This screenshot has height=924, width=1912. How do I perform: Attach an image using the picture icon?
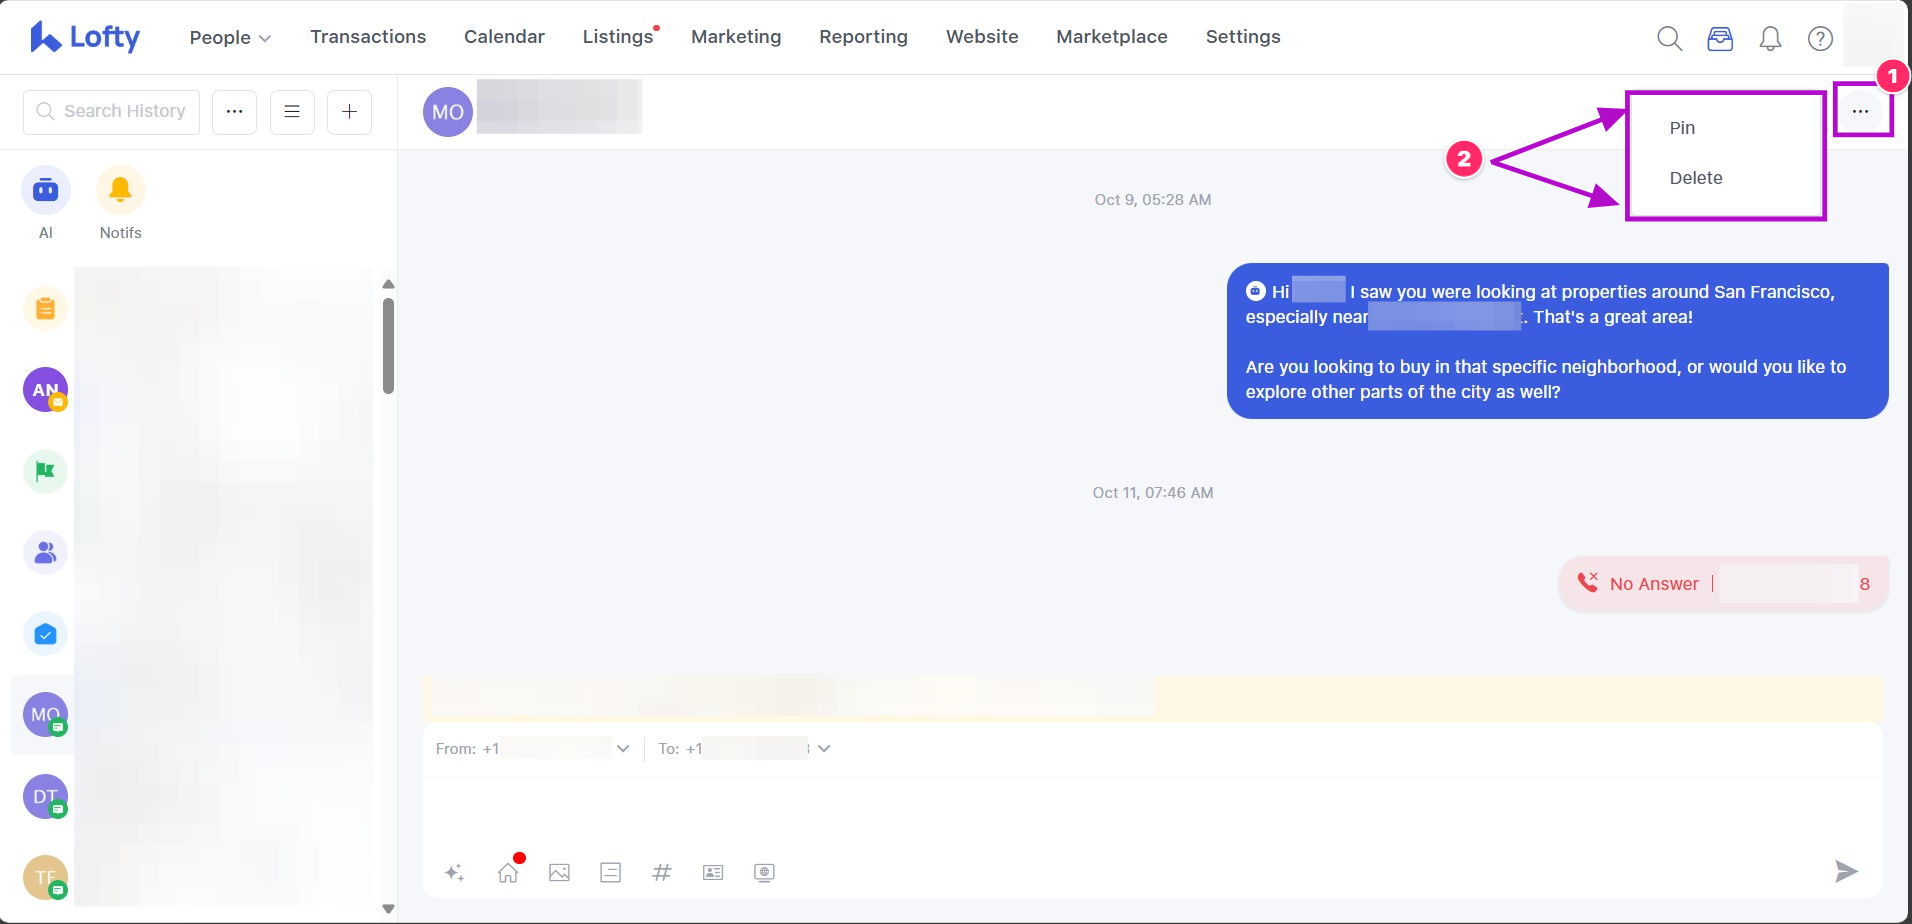[559, 873]
